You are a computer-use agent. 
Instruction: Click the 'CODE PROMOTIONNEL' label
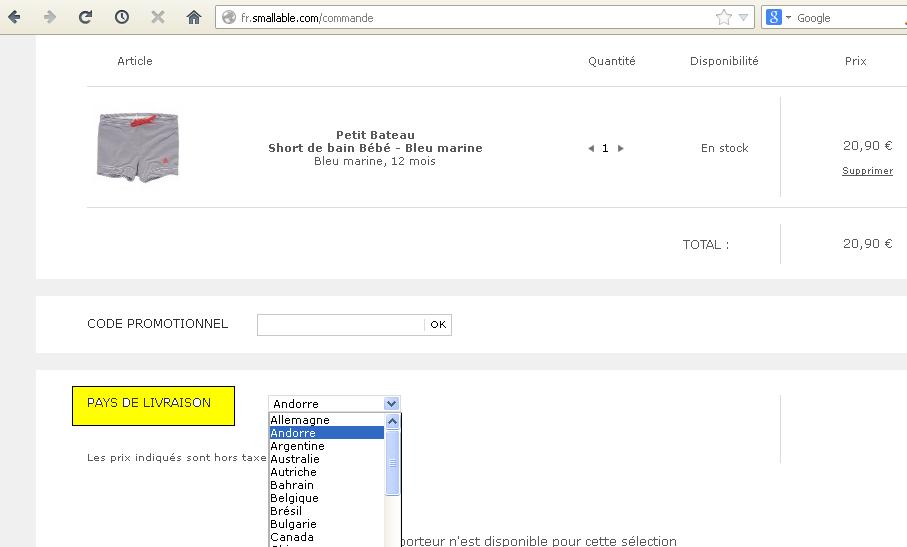pyautogui.click(x=157, y=324)
